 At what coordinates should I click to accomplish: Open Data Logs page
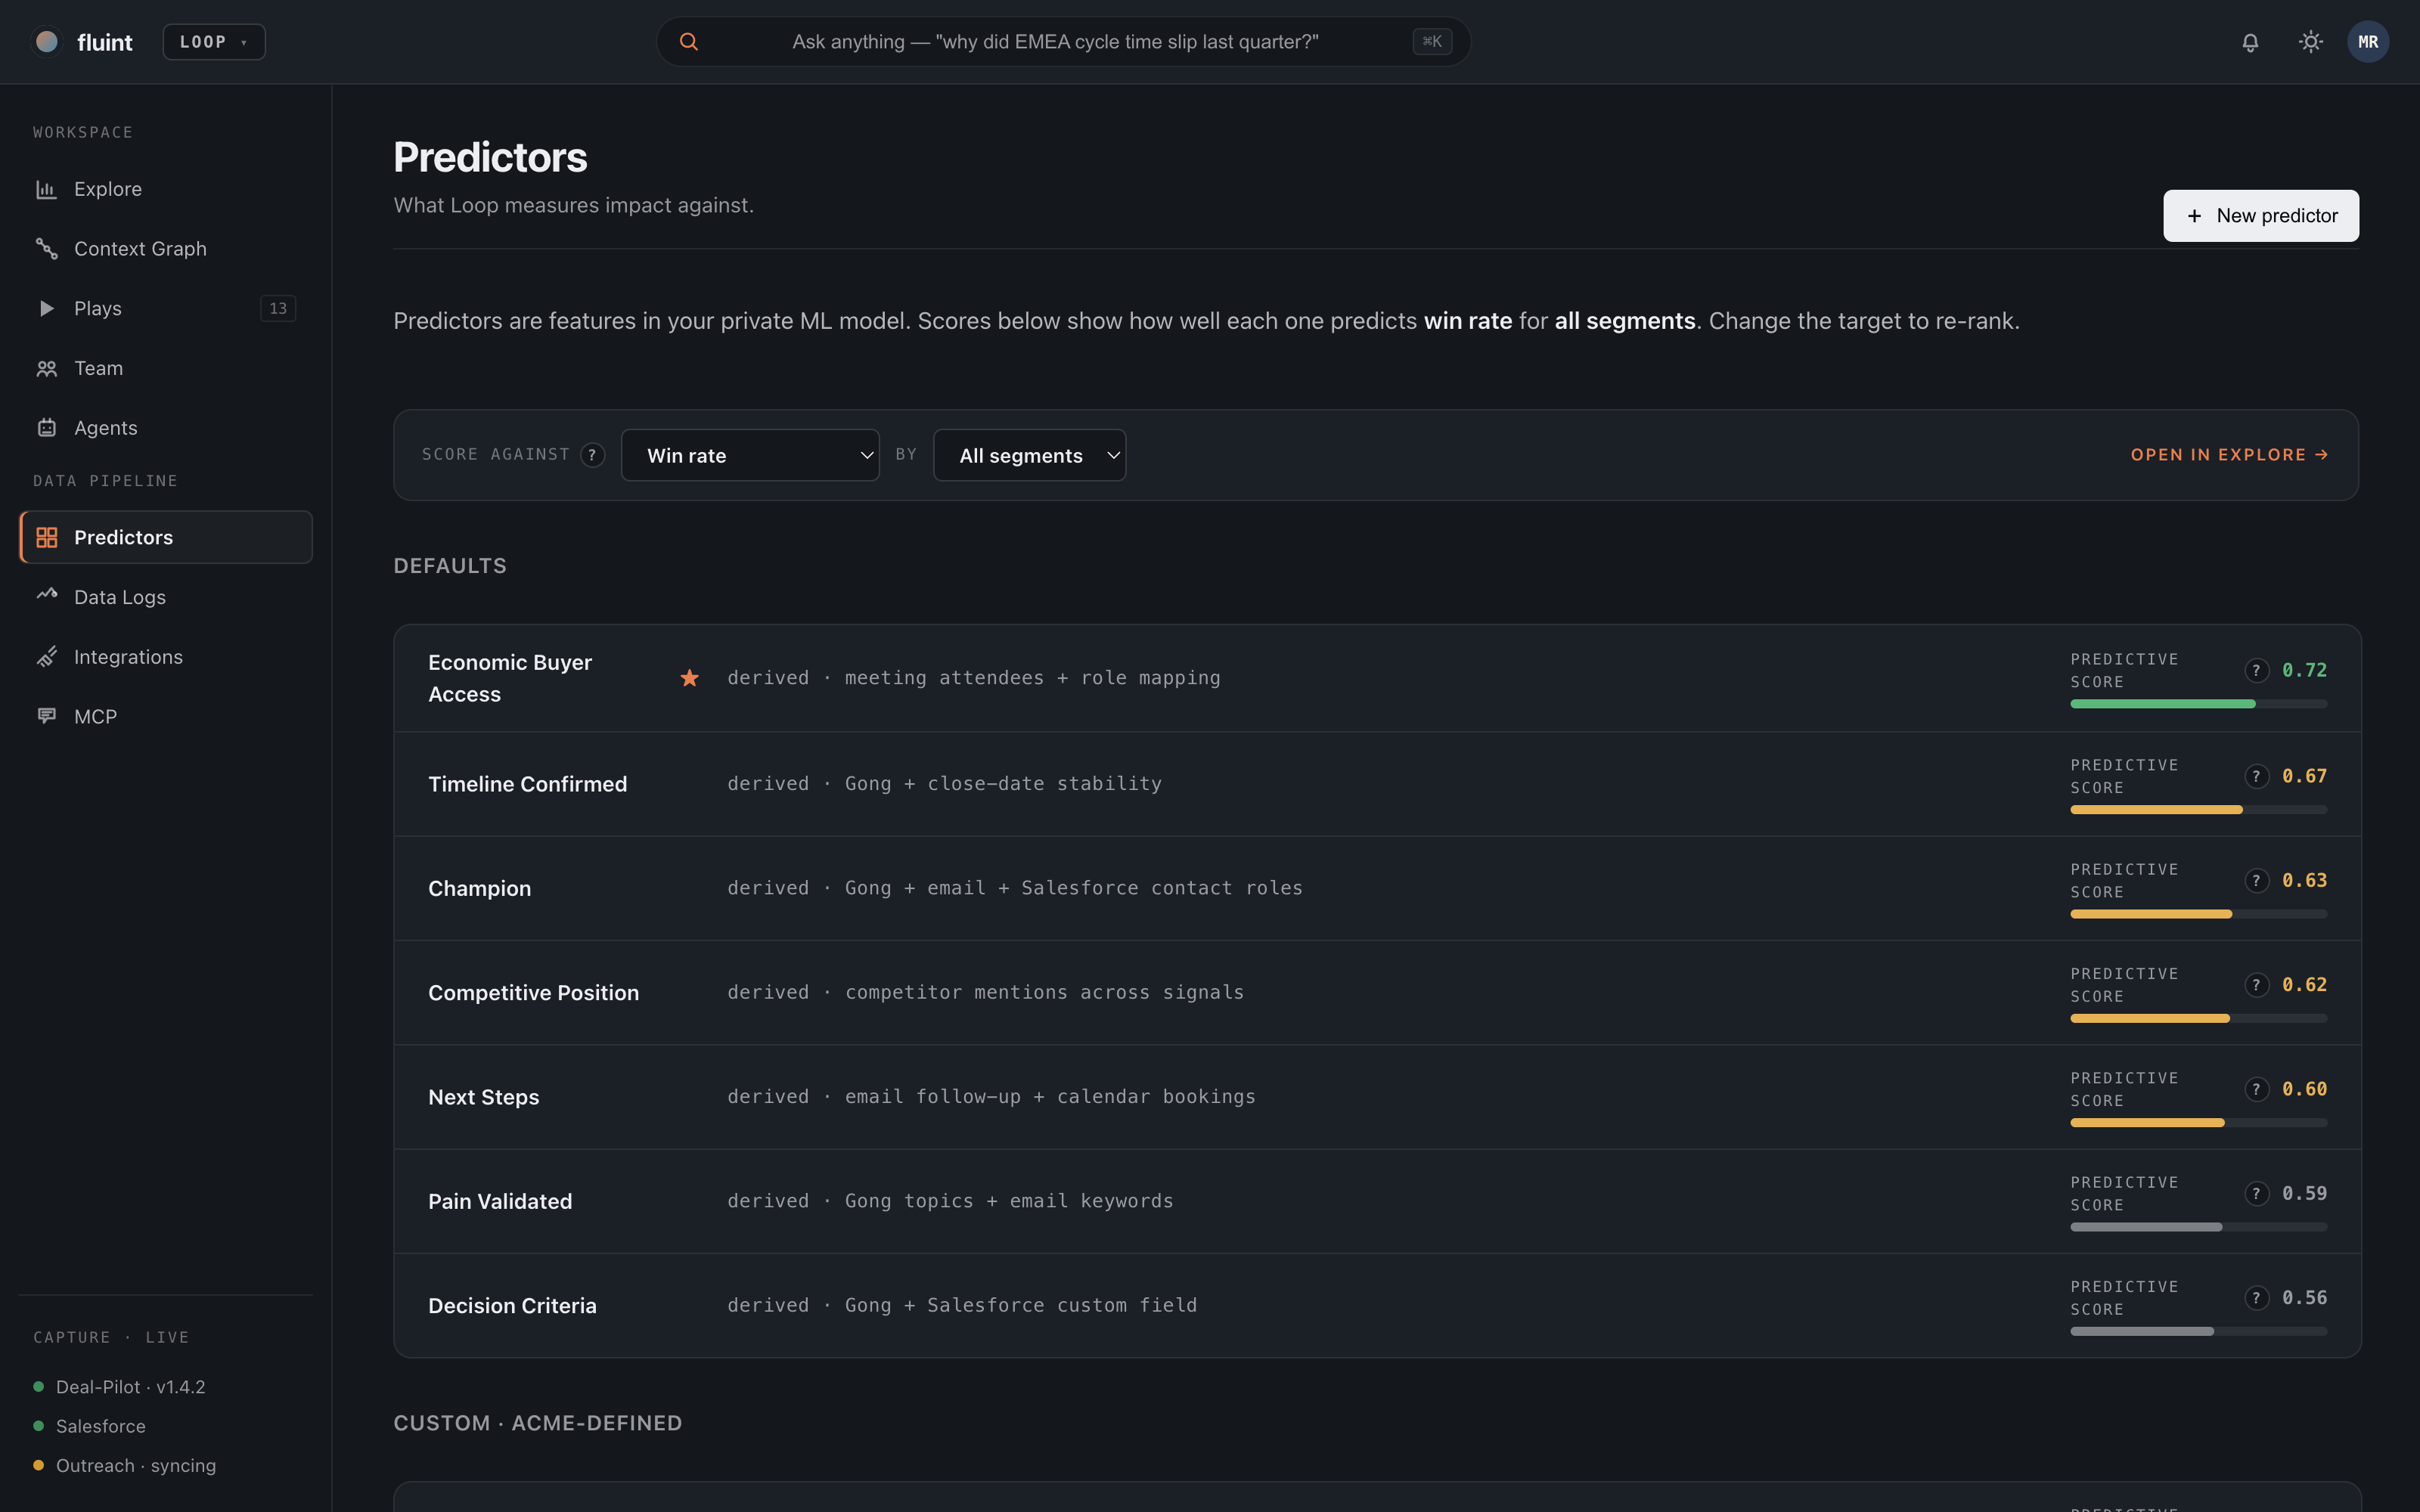pyautogui.click(x=166, y=597)
